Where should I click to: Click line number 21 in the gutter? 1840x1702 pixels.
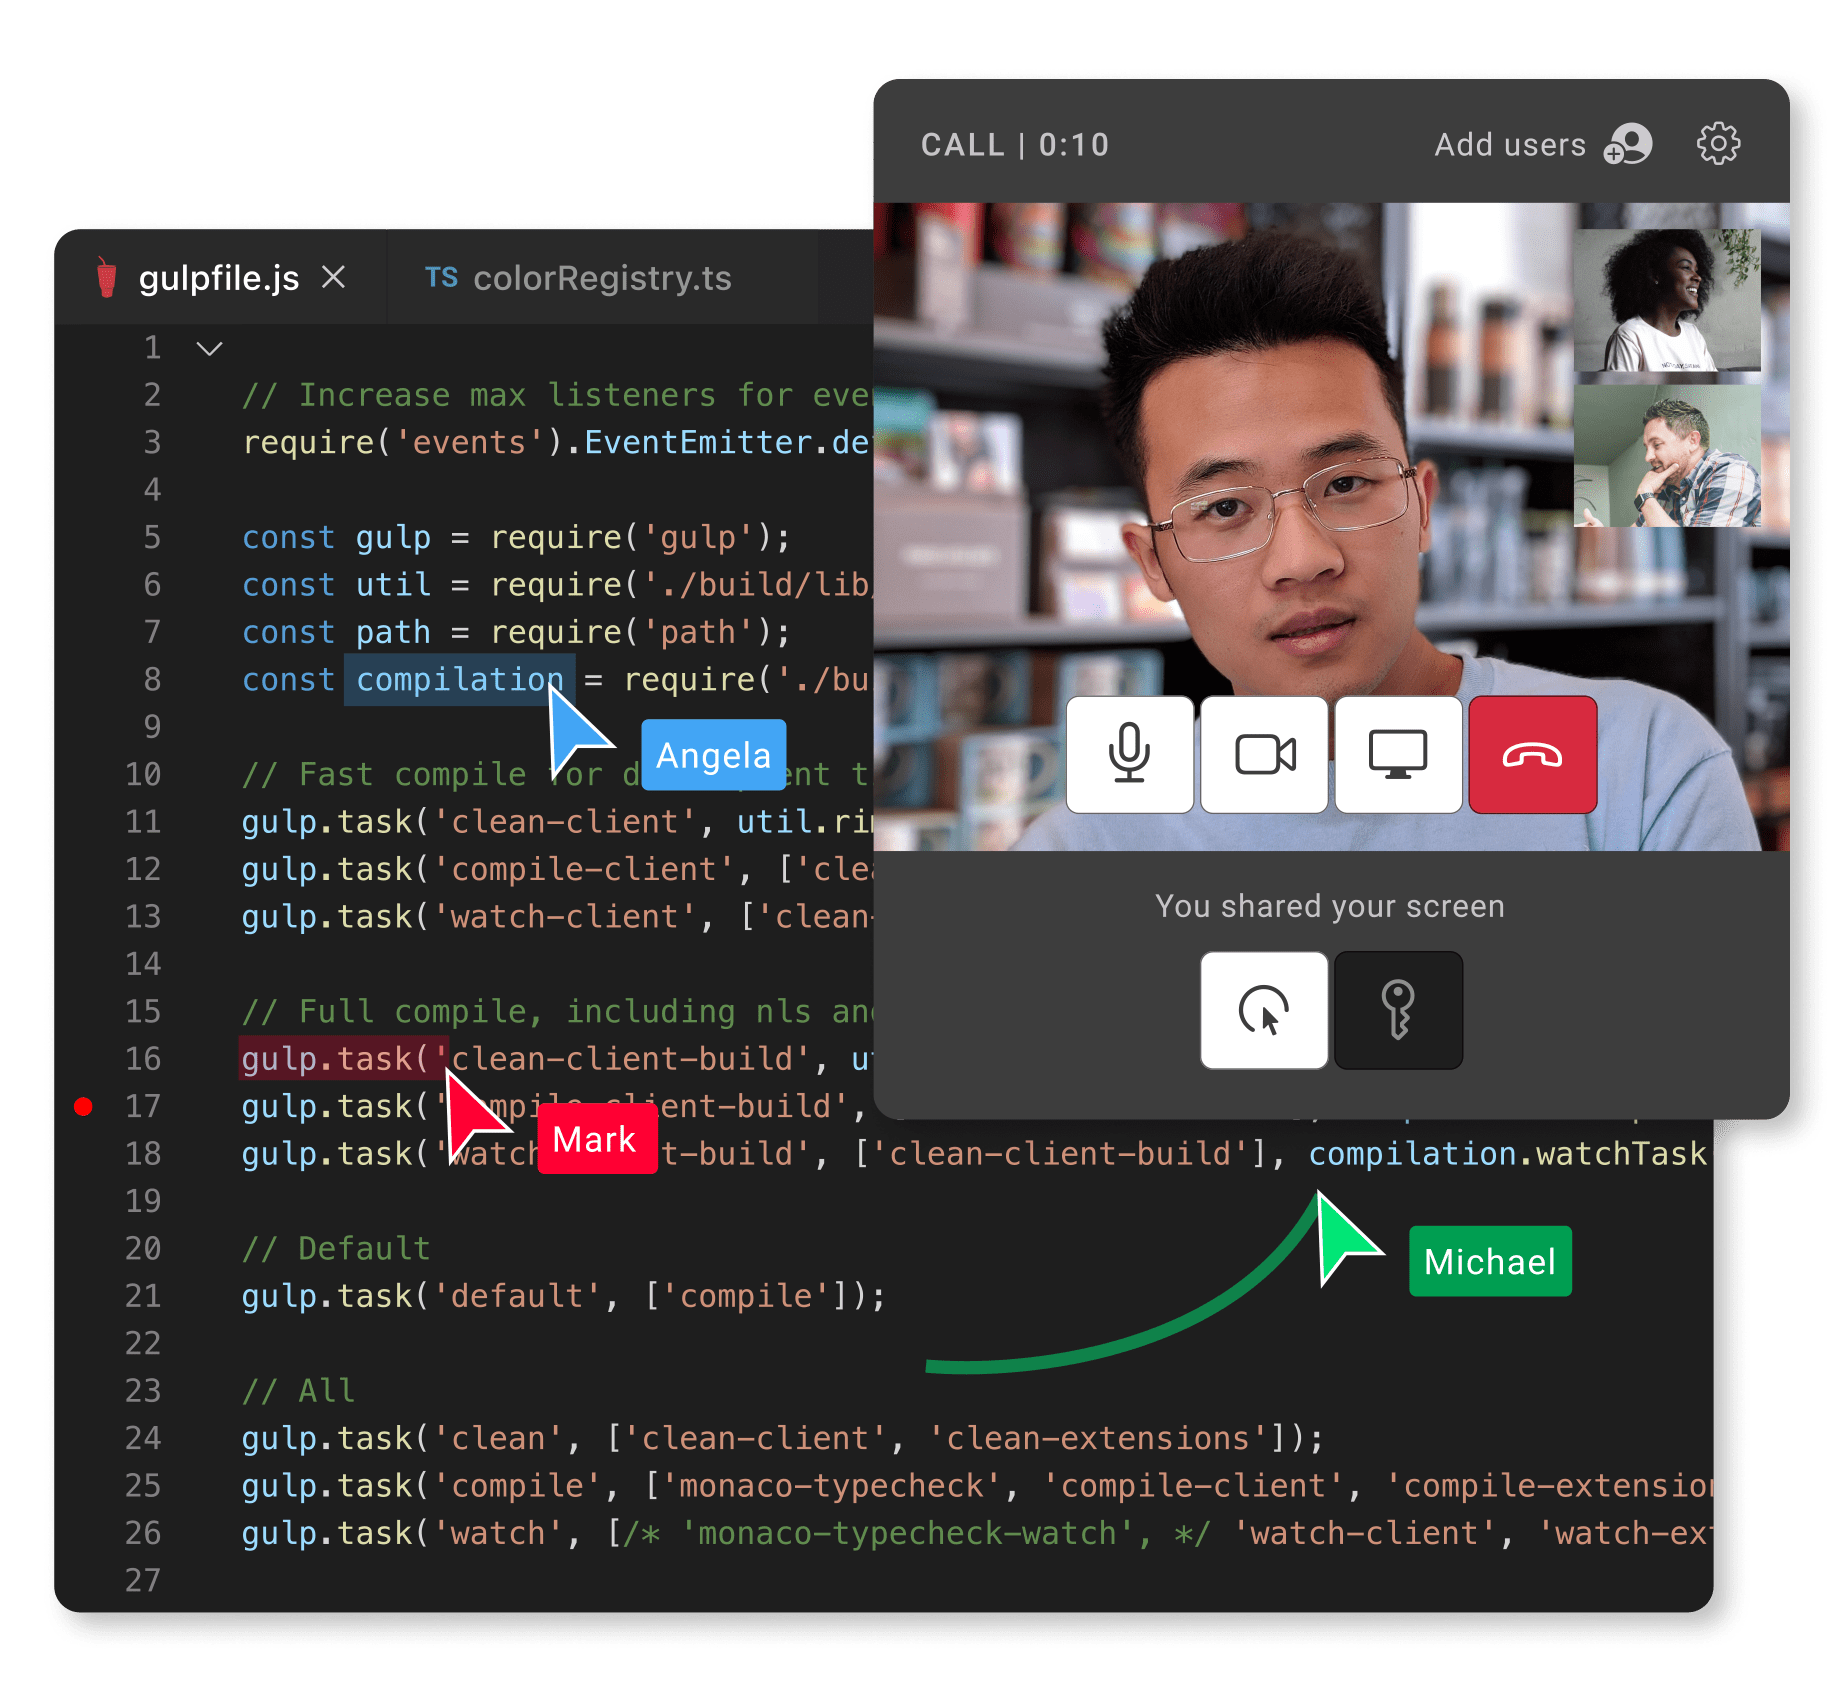(x=143, y=1296)
